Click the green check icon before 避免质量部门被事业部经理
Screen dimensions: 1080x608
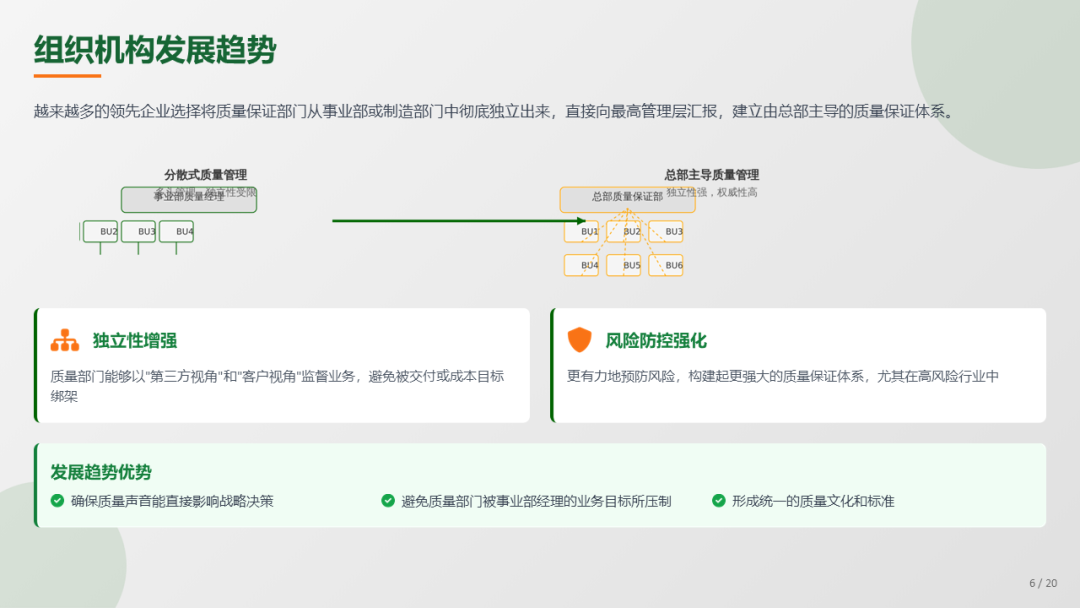point(388,500)
